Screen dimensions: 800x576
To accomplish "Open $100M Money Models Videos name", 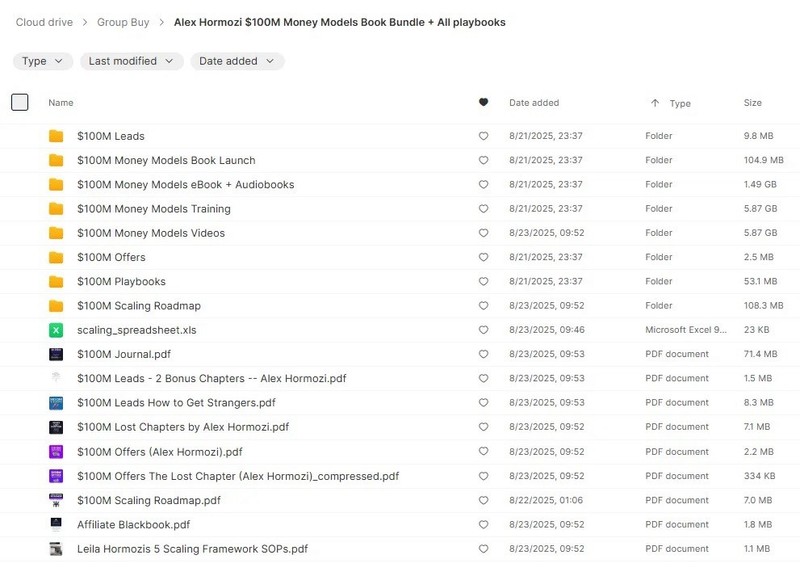I will 151,233.
